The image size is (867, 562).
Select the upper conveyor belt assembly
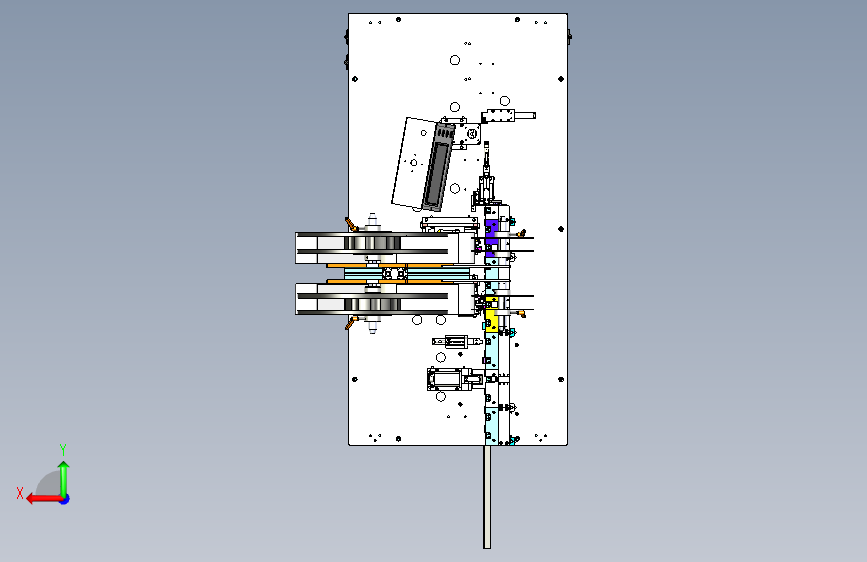point(384,247)
